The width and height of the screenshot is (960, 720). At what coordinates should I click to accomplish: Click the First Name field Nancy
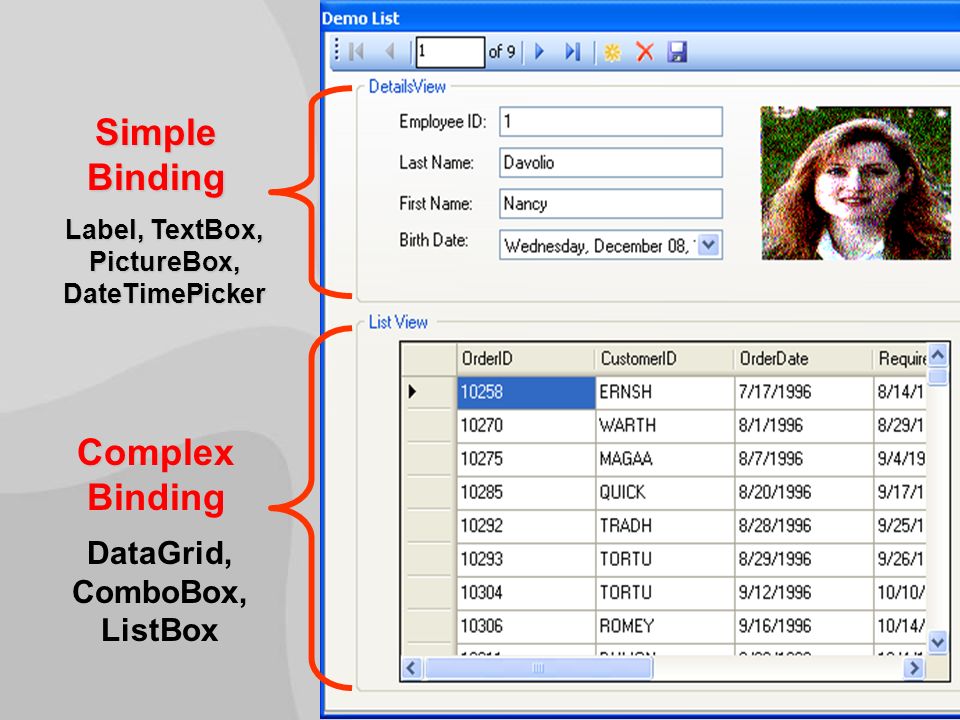point(611,203)
